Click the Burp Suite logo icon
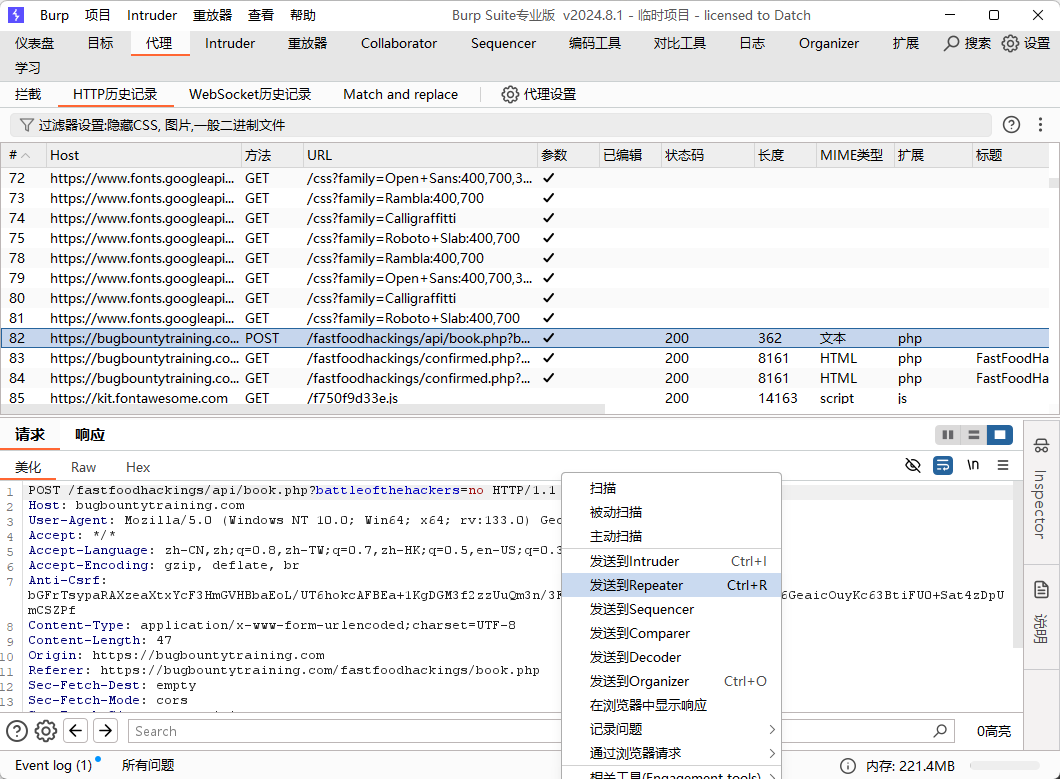This screenshot has height=779, width=1060. tap(15, 15)
